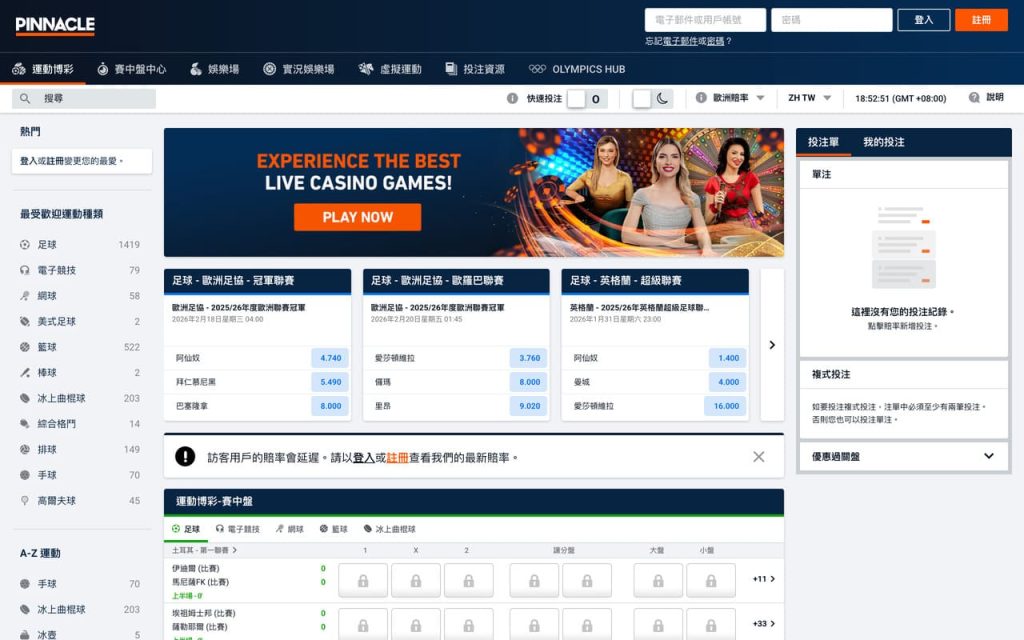1024x640 pixels.
Task: Click the 搜尋 magnifier icon
Action: [x=24, y=99]
